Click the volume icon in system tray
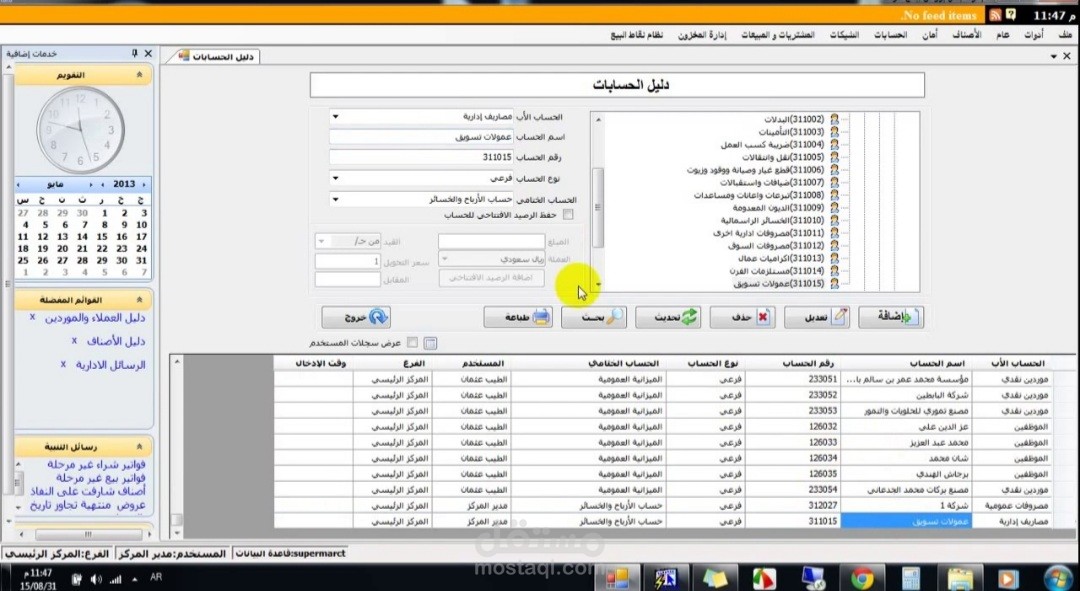1080x591 pixels. coord(96,579)
